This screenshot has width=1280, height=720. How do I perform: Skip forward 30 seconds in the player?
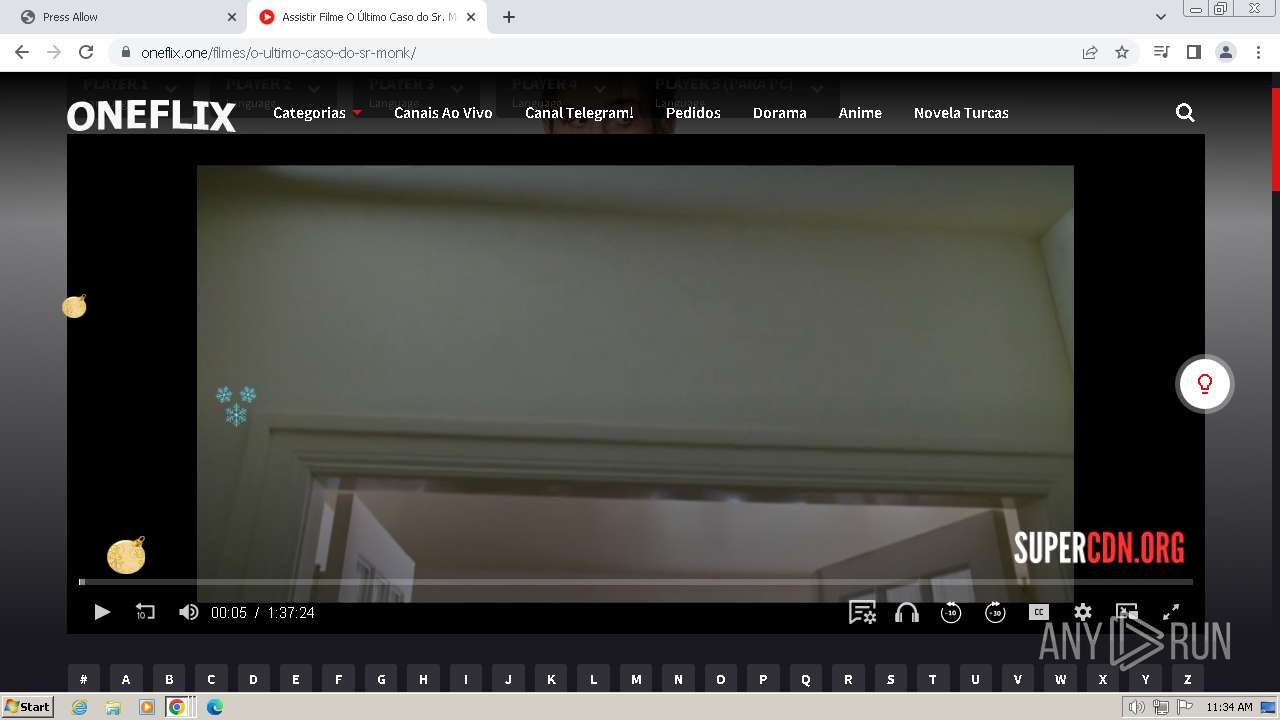[x=995, y=612]
